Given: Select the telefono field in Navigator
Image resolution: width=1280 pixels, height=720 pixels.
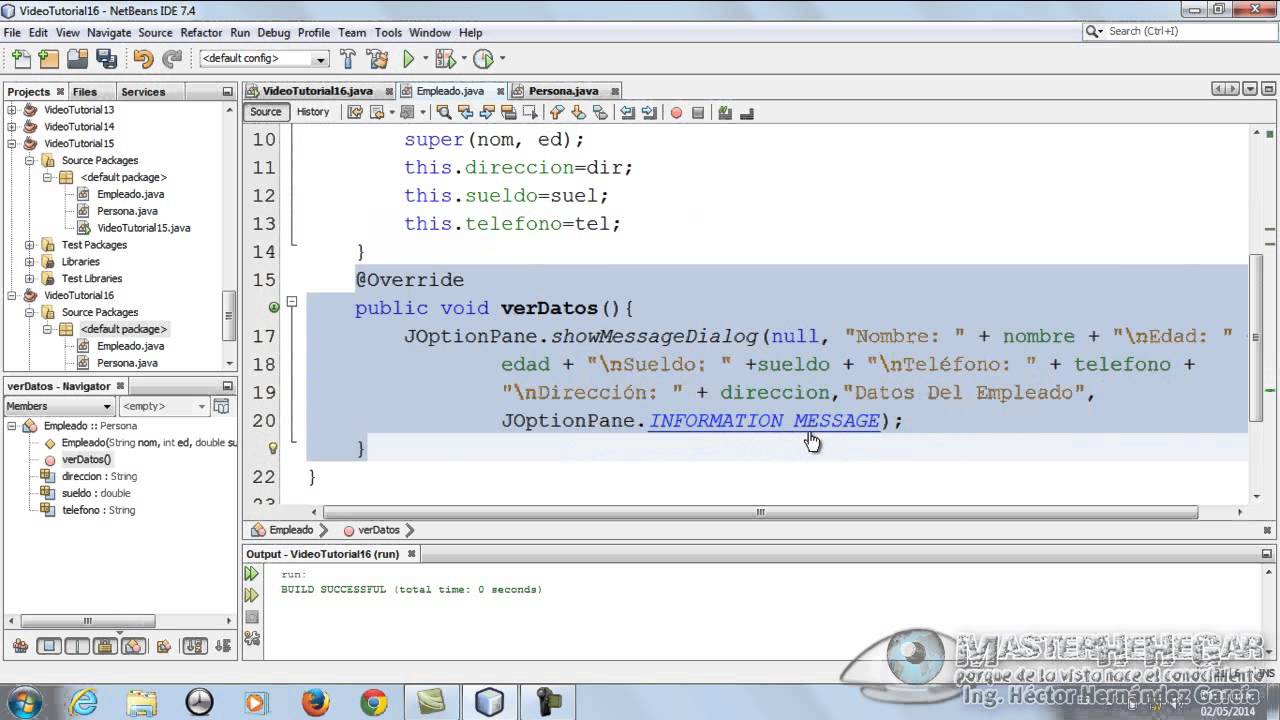Looking at the screenshot, I should (x=98, y=510).
